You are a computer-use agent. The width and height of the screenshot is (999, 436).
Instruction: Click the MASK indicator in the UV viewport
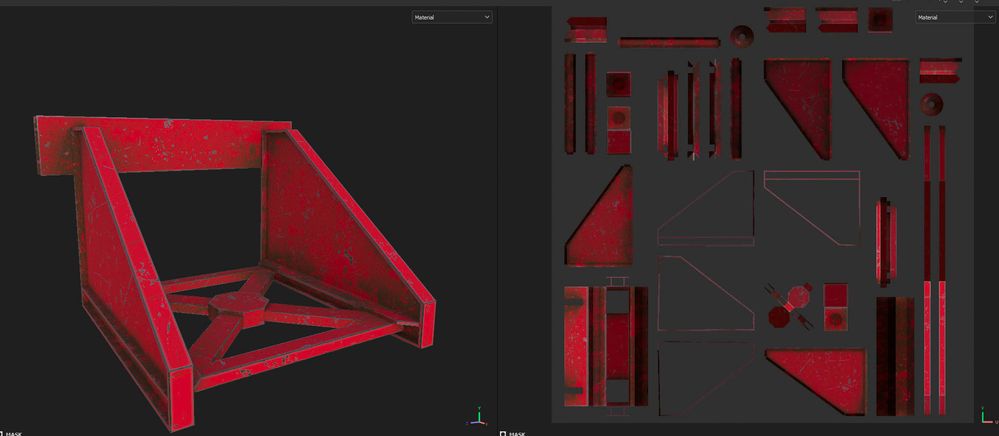513,433
